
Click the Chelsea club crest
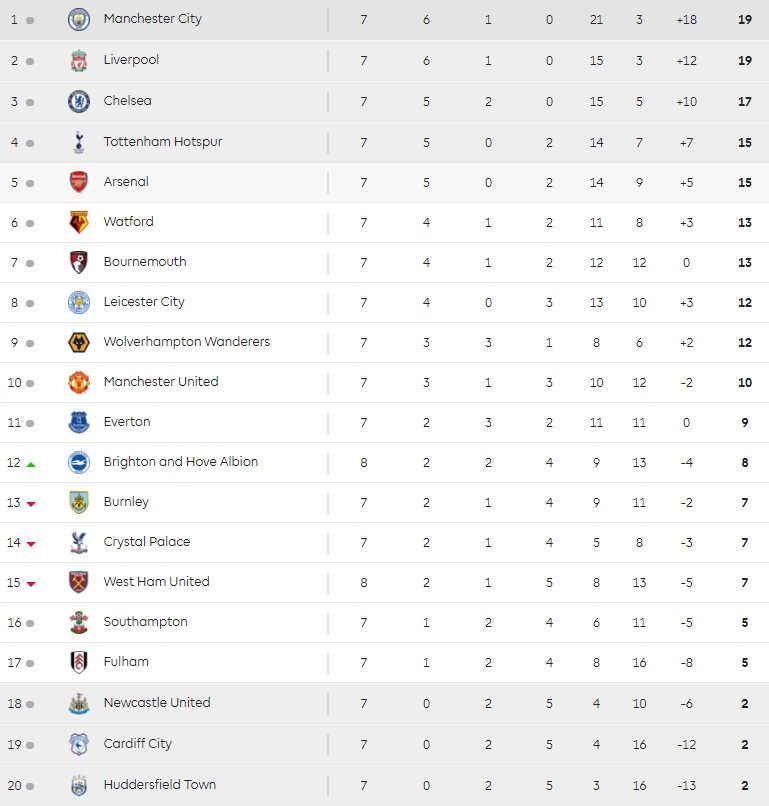pos(78,101)
